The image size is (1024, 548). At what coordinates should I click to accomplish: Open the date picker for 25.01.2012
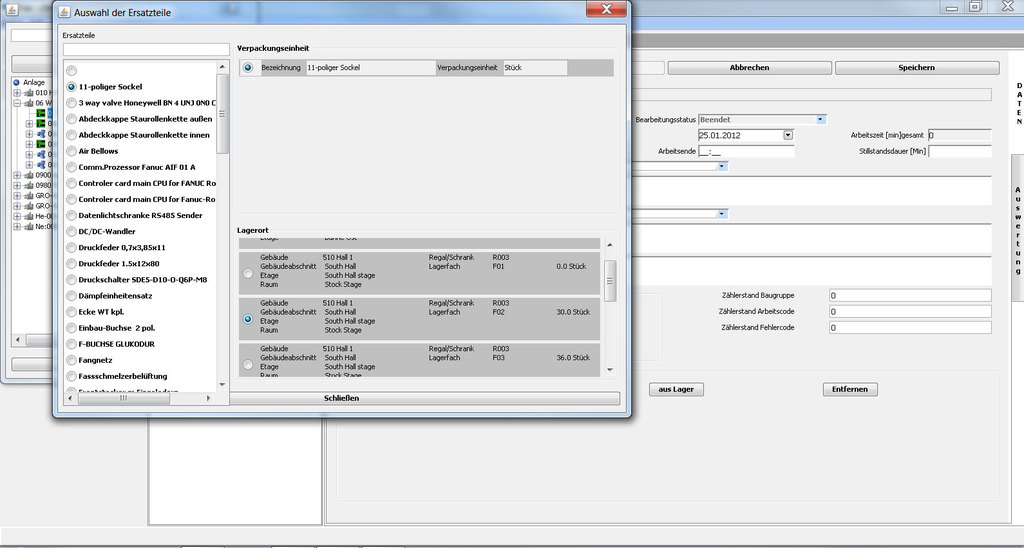[788, 135]
